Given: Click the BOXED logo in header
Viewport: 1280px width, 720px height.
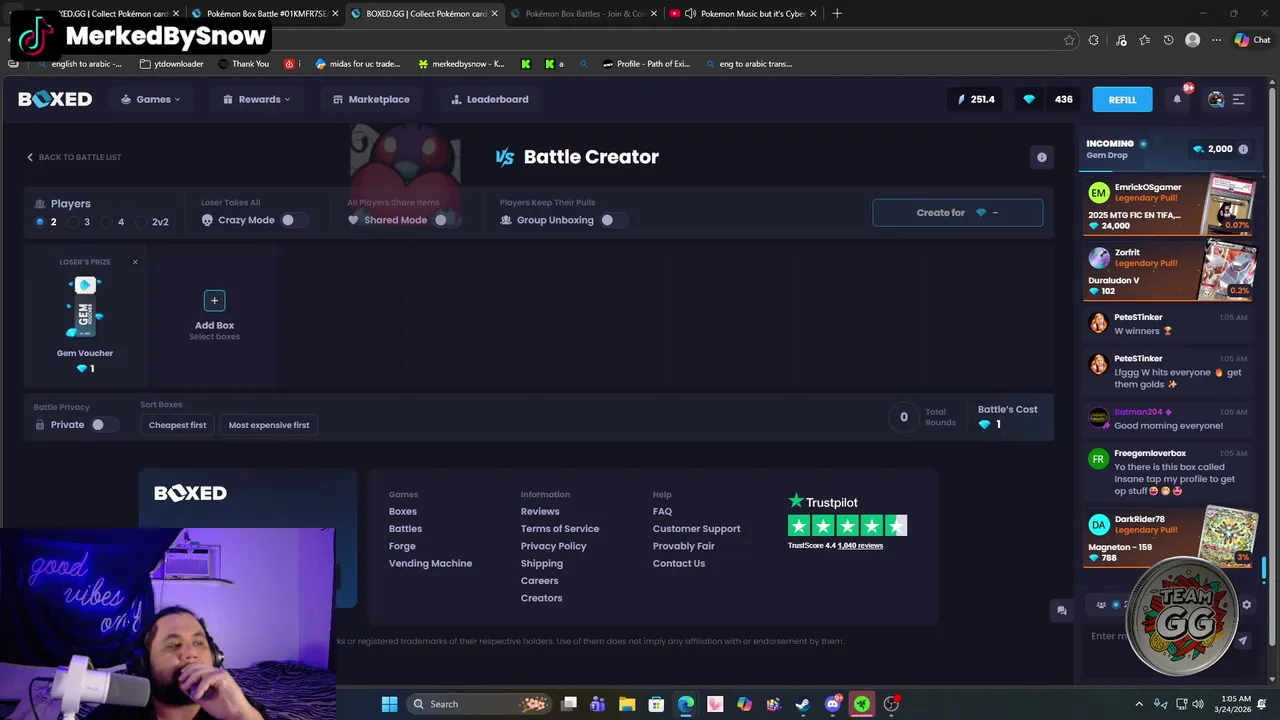Looking at the screenshot, I should click(55, 99).
